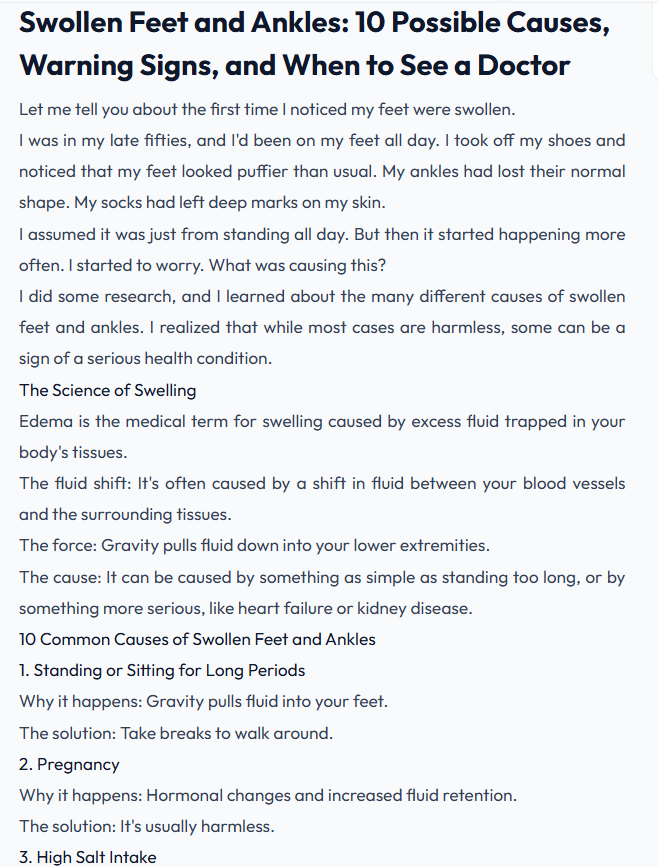This screenshot has height=867, width=658.
Task: Click the paragraph starting 'I did some research'
Action: tap(322, 327)
